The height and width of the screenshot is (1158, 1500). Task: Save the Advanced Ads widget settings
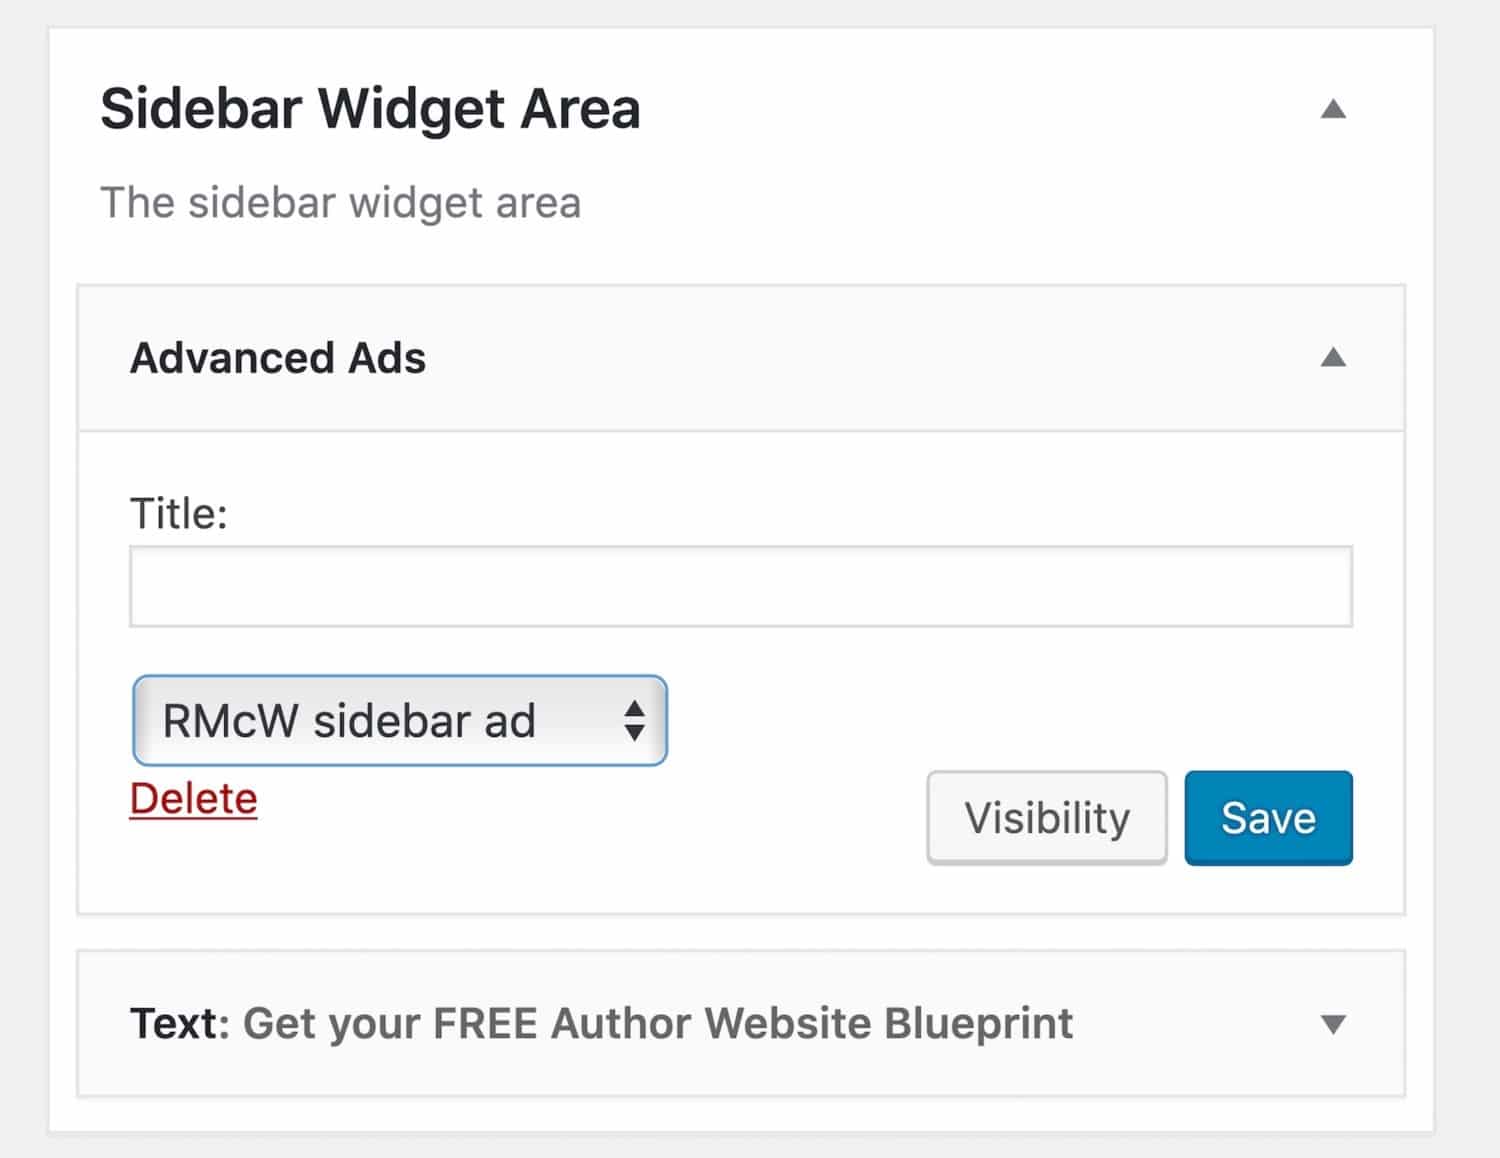coord(1267,817)
